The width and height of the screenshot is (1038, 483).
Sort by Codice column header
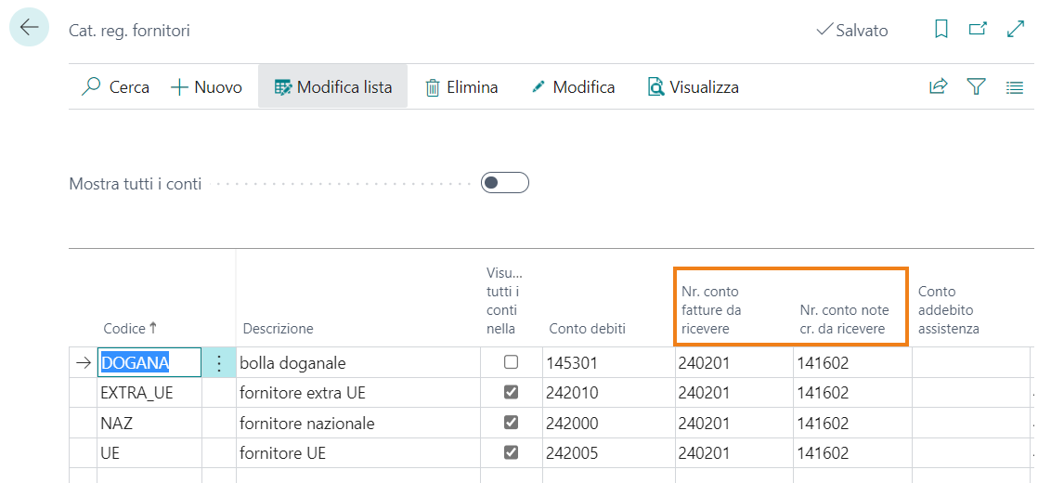coord(130,329)
